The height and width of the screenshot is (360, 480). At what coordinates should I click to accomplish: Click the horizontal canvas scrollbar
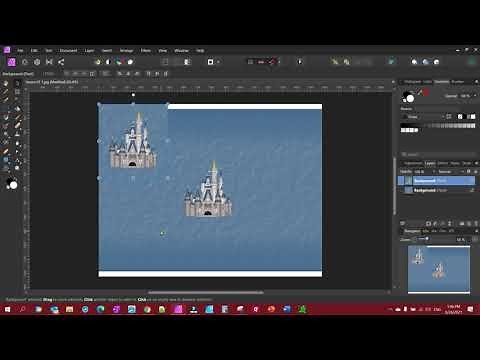click(x=206, y=292)
